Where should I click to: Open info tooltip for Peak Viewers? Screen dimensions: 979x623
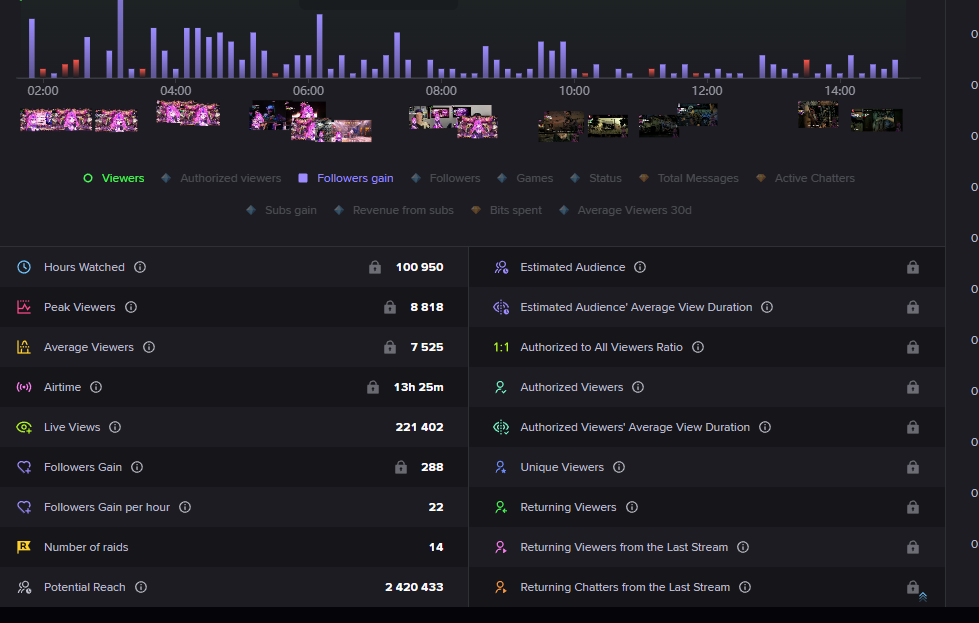130,307
